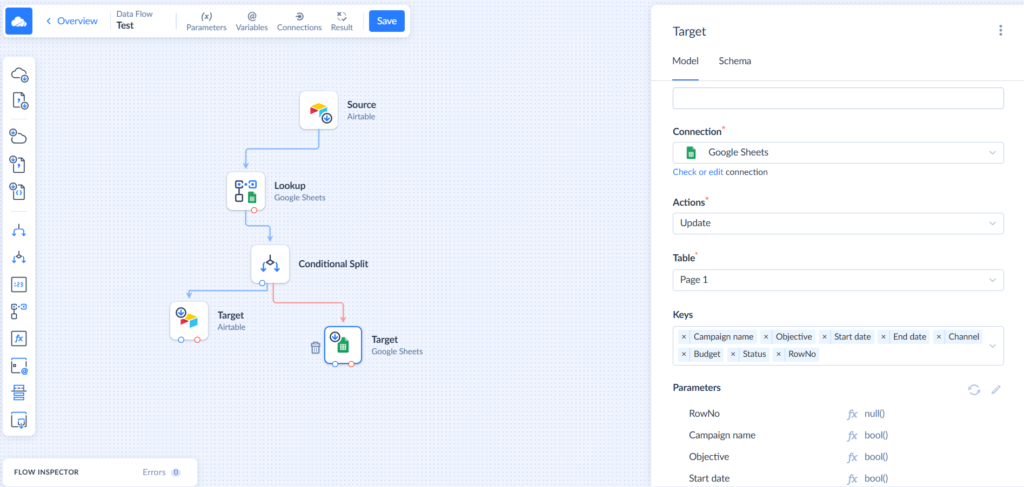Image resolution: width=1024 pixels, height=487 pixels.
Task: Select the Conditional Split node on canvas
Action: coord(269,265)
